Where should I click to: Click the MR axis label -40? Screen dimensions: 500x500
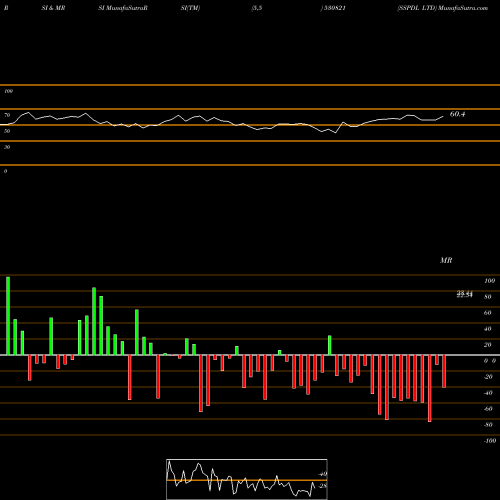point(488,393)
